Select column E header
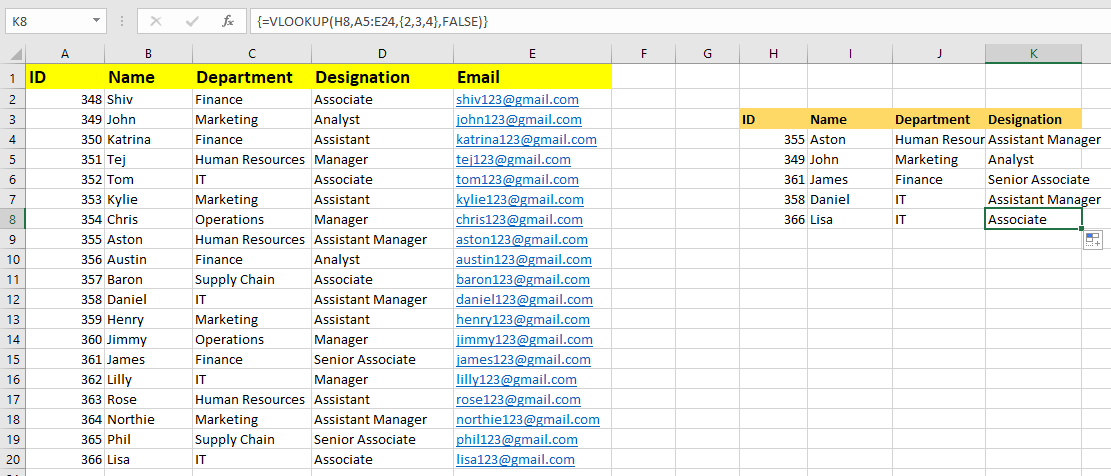 point(531,54)
